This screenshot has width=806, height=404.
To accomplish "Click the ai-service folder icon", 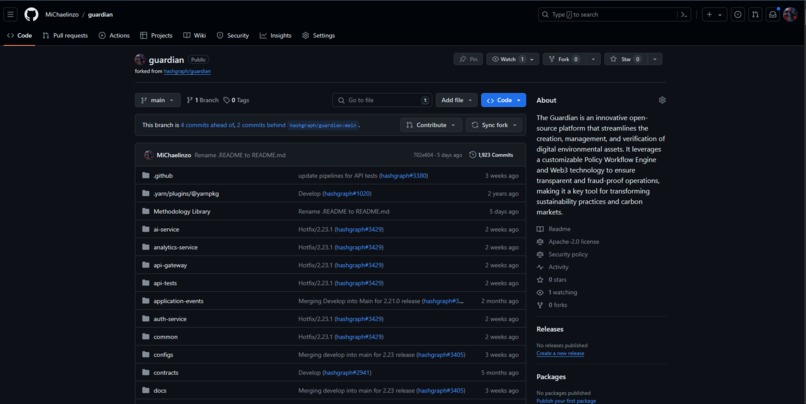I will 146,229.
